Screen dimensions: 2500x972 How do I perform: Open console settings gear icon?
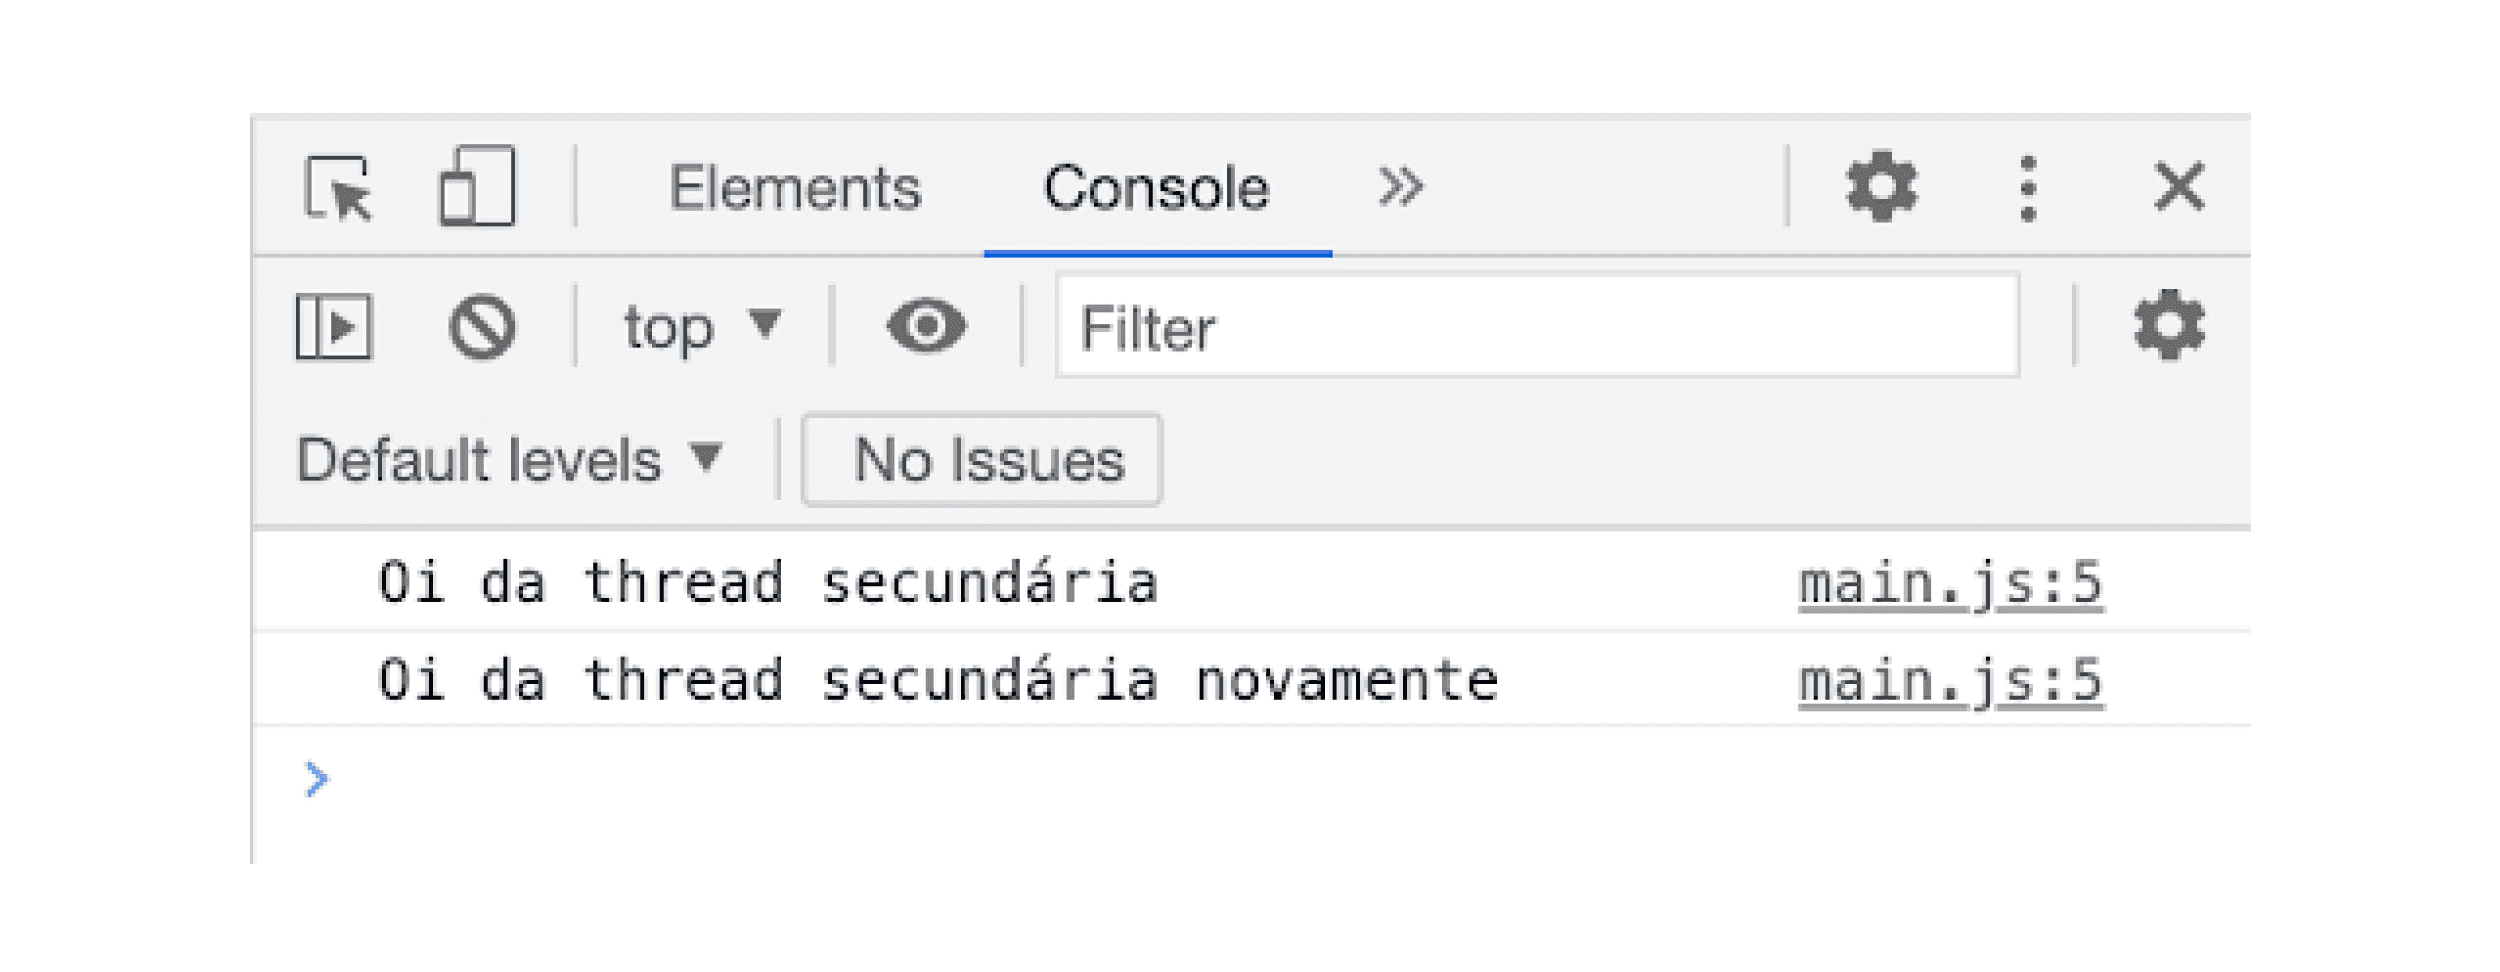click(x=2169, y=325)
